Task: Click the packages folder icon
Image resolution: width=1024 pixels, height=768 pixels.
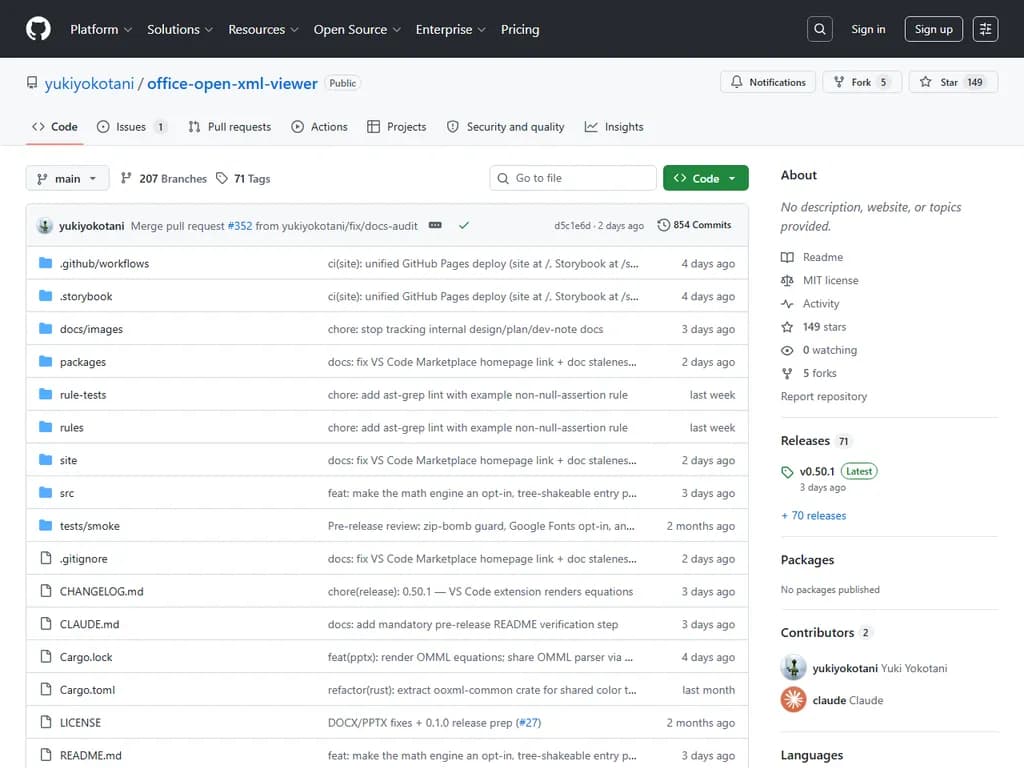Action: [x=45, y=361]
